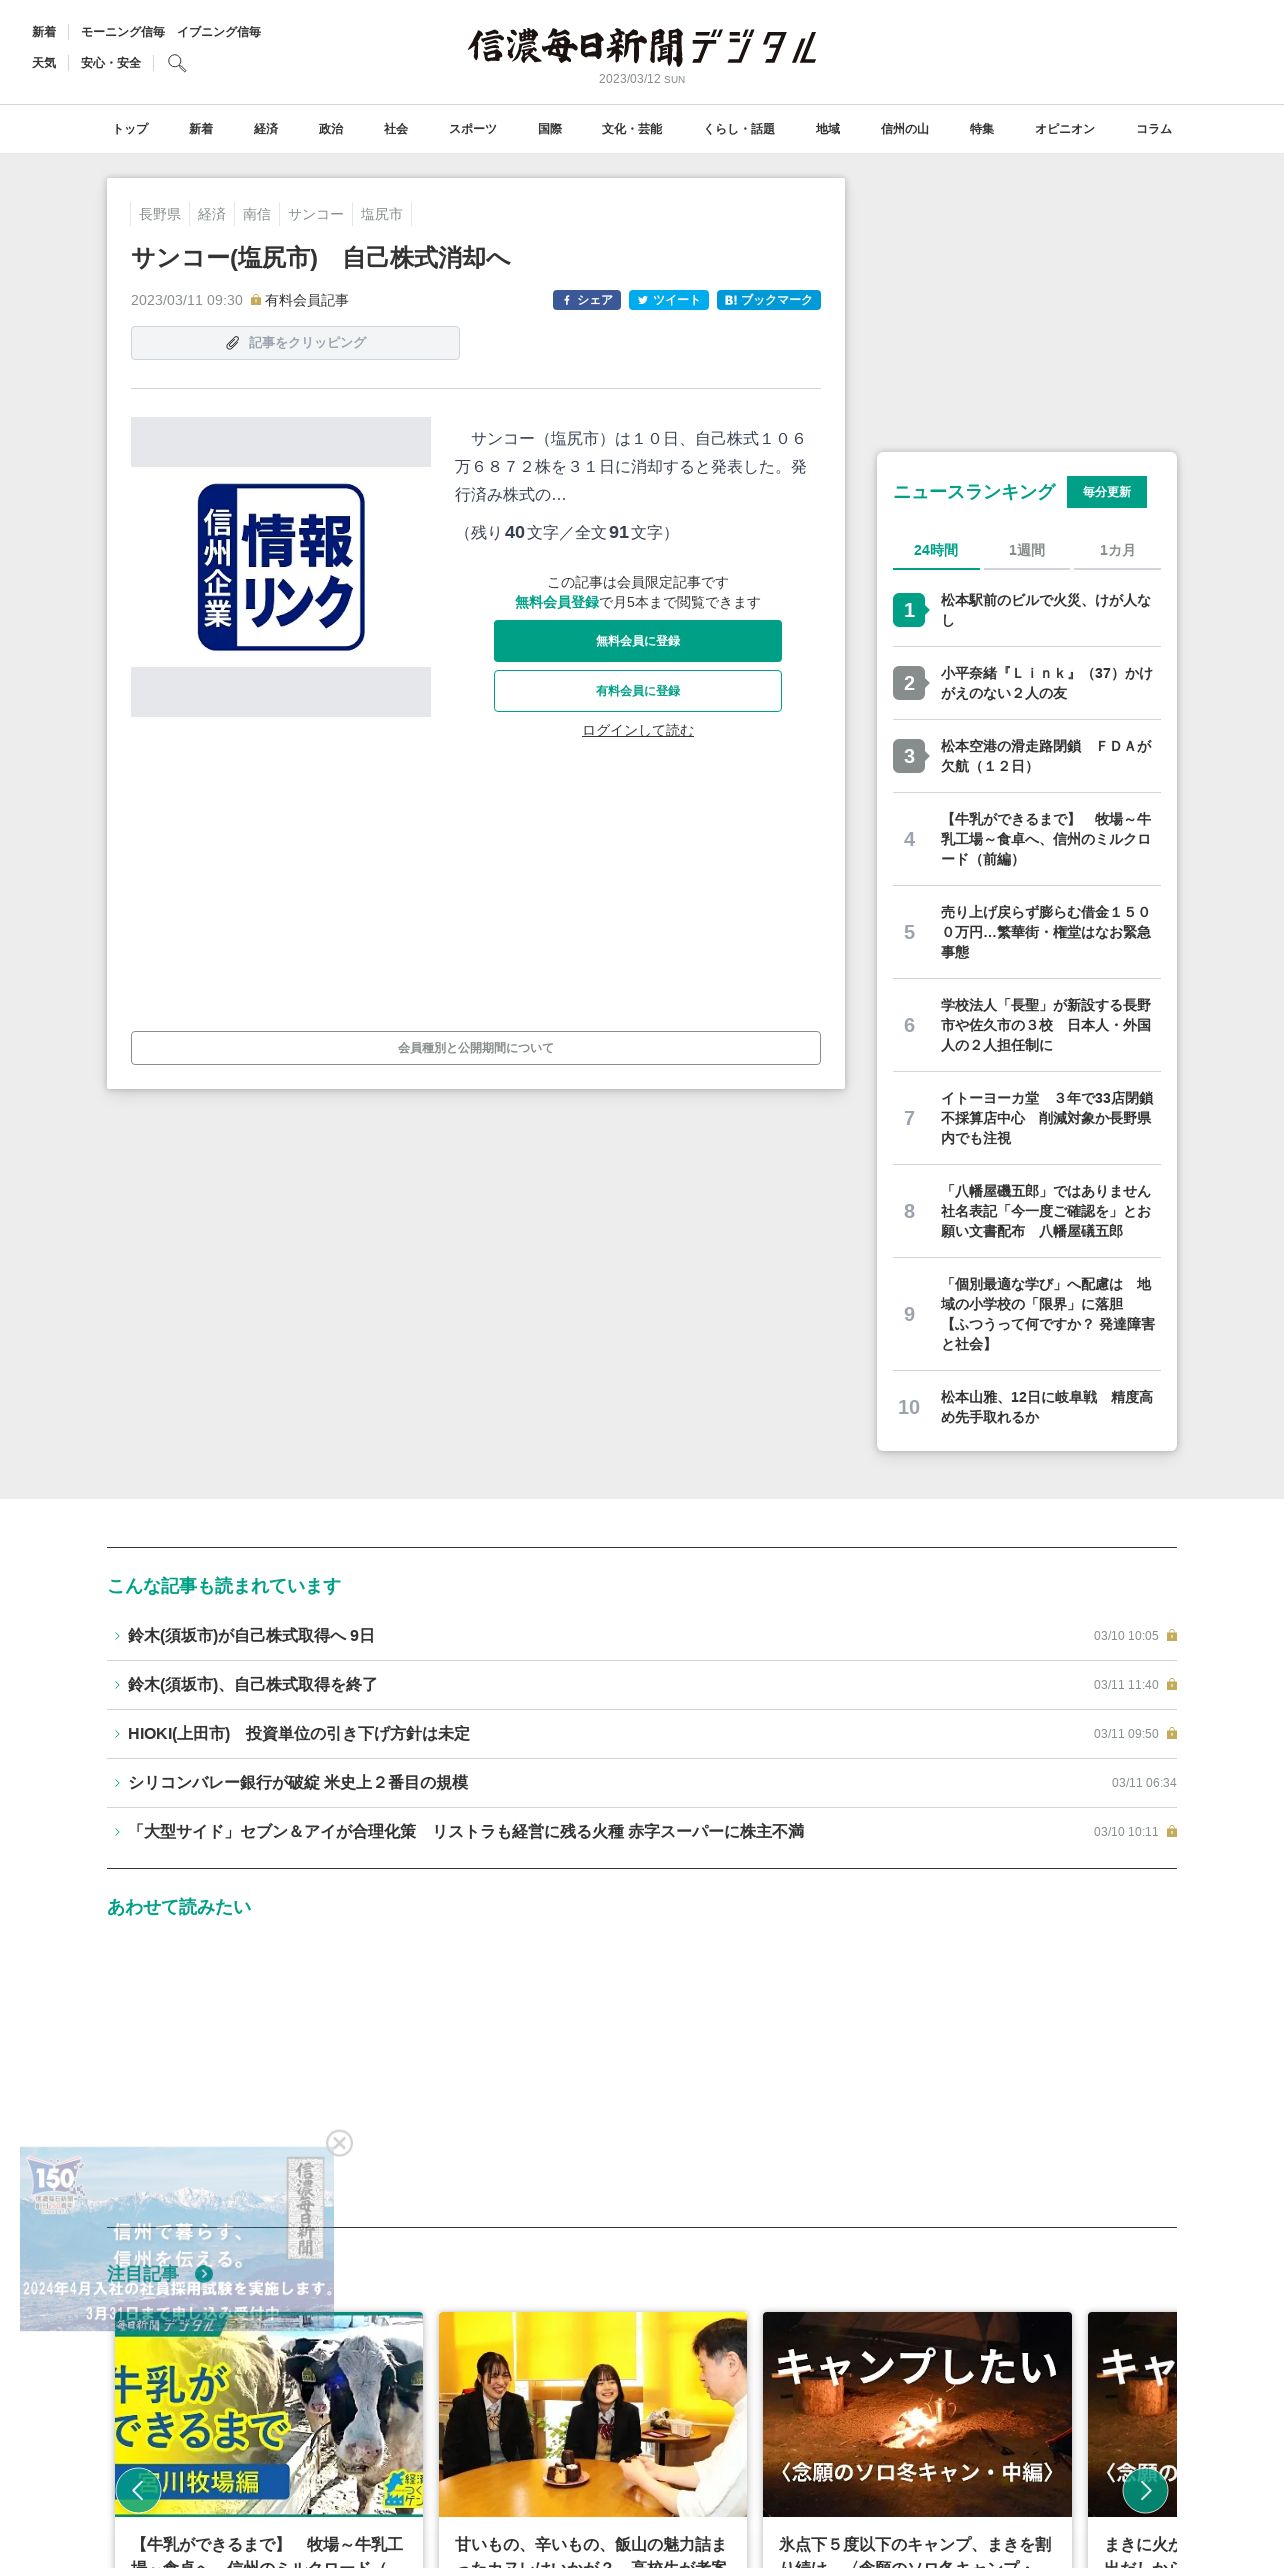The width and height of the screenshot is (1284, 2568).
Task: Click the high school students card thumbnail
Action: pyautogui.click(x=593, y=2414)
